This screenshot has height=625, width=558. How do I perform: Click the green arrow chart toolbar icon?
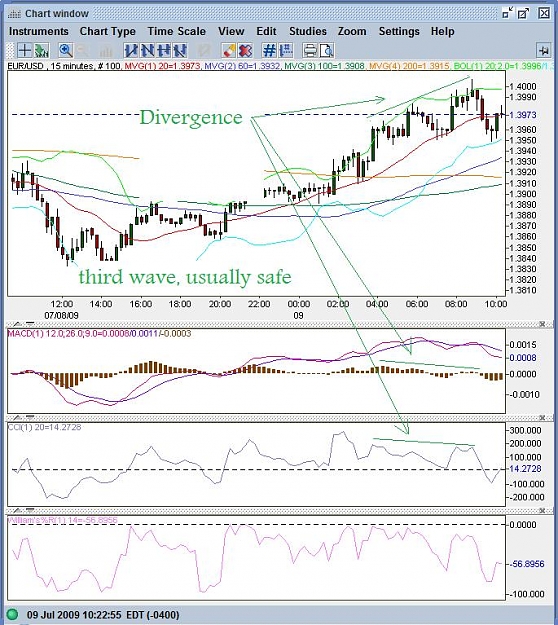(x=41, y=51)
